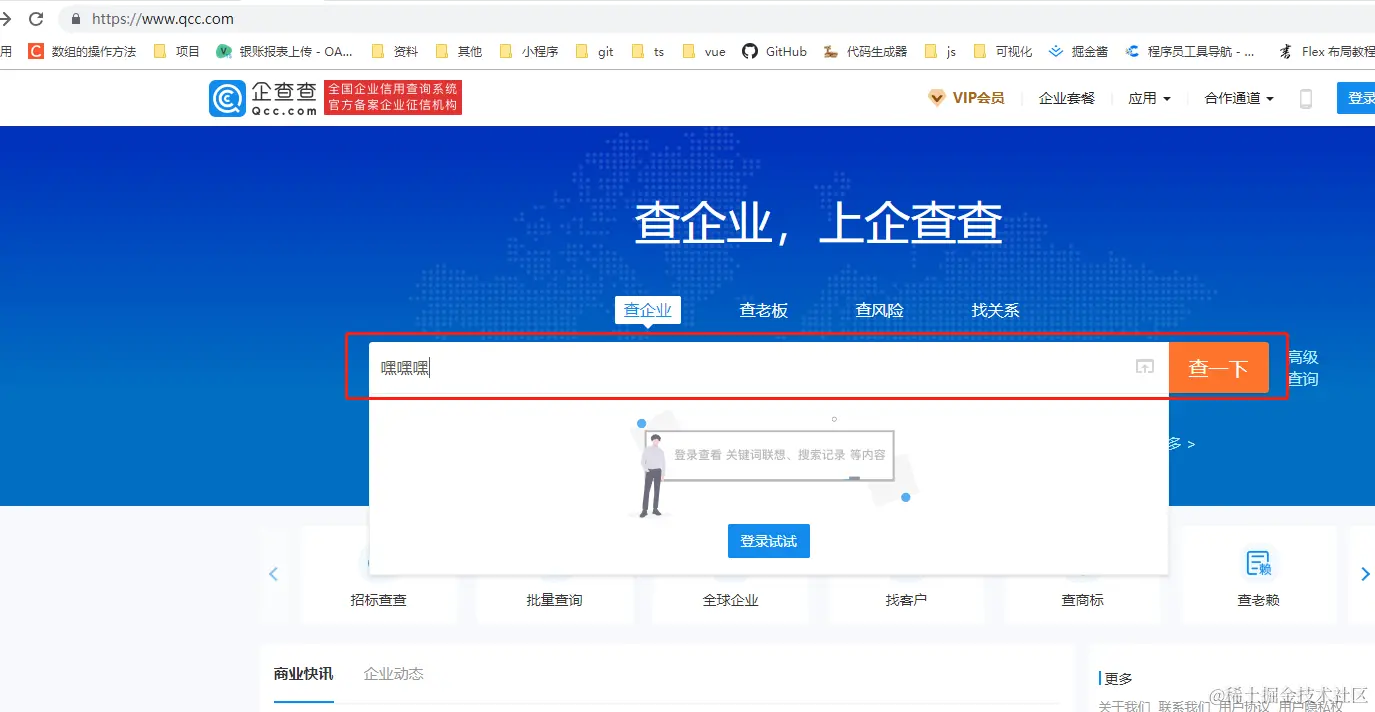Viewport: 1375px width, 712px height.
Task: Select the 查企业 search tab
Action: pos(648,310)
